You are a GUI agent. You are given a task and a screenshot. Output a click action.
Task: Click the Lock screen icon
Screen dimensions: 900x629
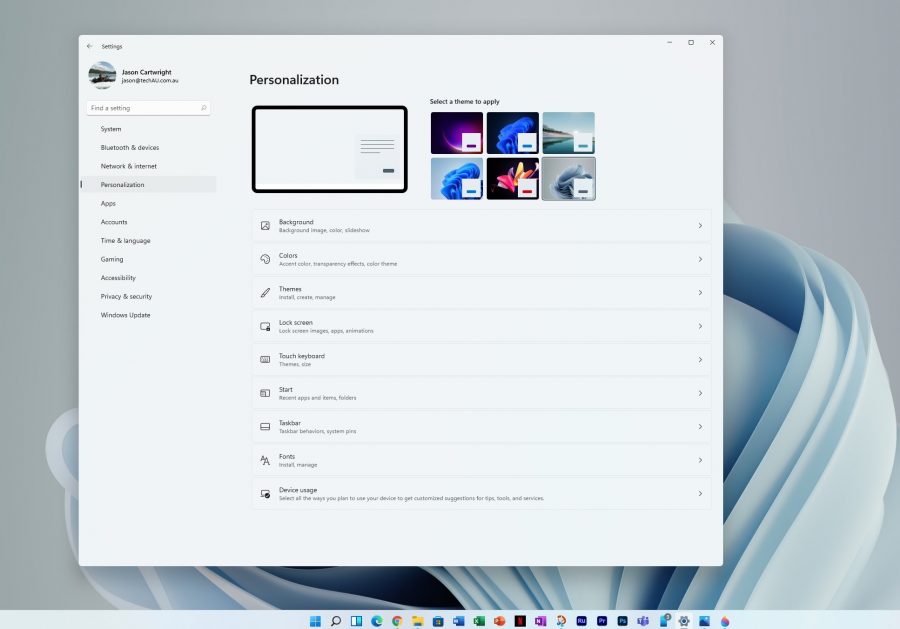point(265,326)
